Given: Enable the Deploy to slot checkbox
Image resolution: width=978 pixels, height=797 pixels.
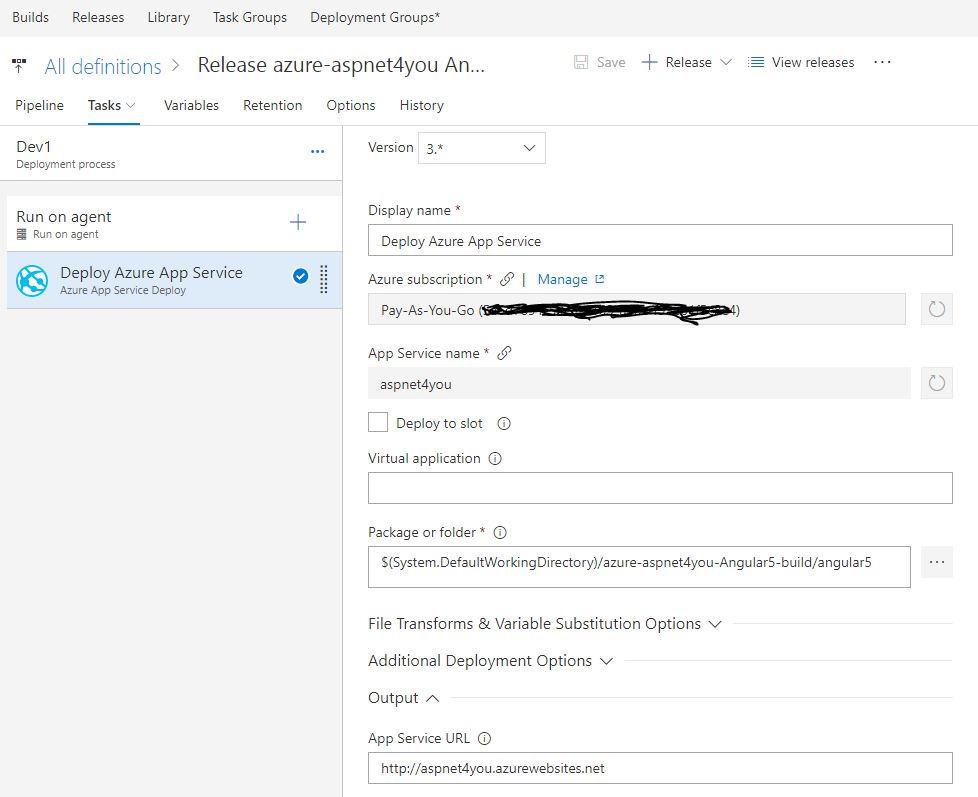Looking at the screenshot, I should pyautogui.click(x=378, y=422).
